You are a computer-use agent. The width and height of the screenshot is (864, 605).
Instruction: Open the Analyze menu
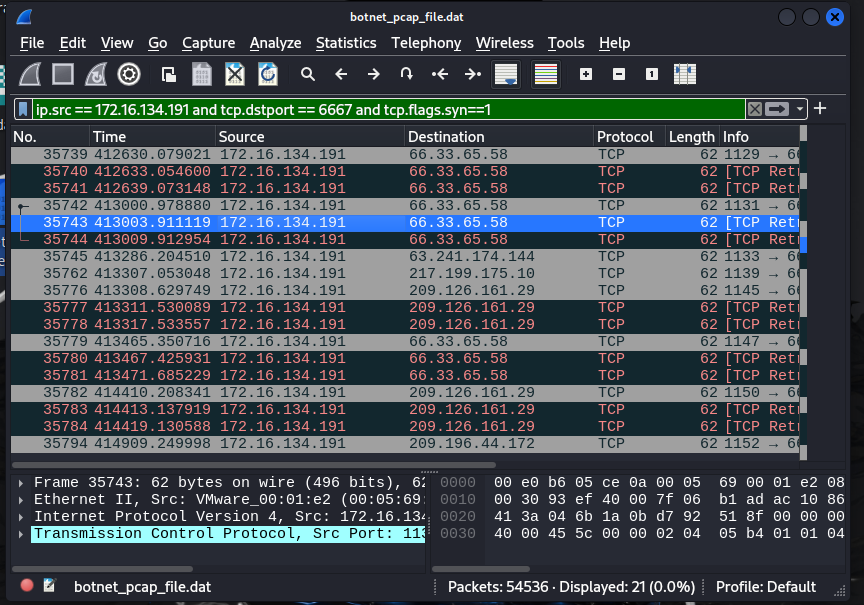click(275, 43)
